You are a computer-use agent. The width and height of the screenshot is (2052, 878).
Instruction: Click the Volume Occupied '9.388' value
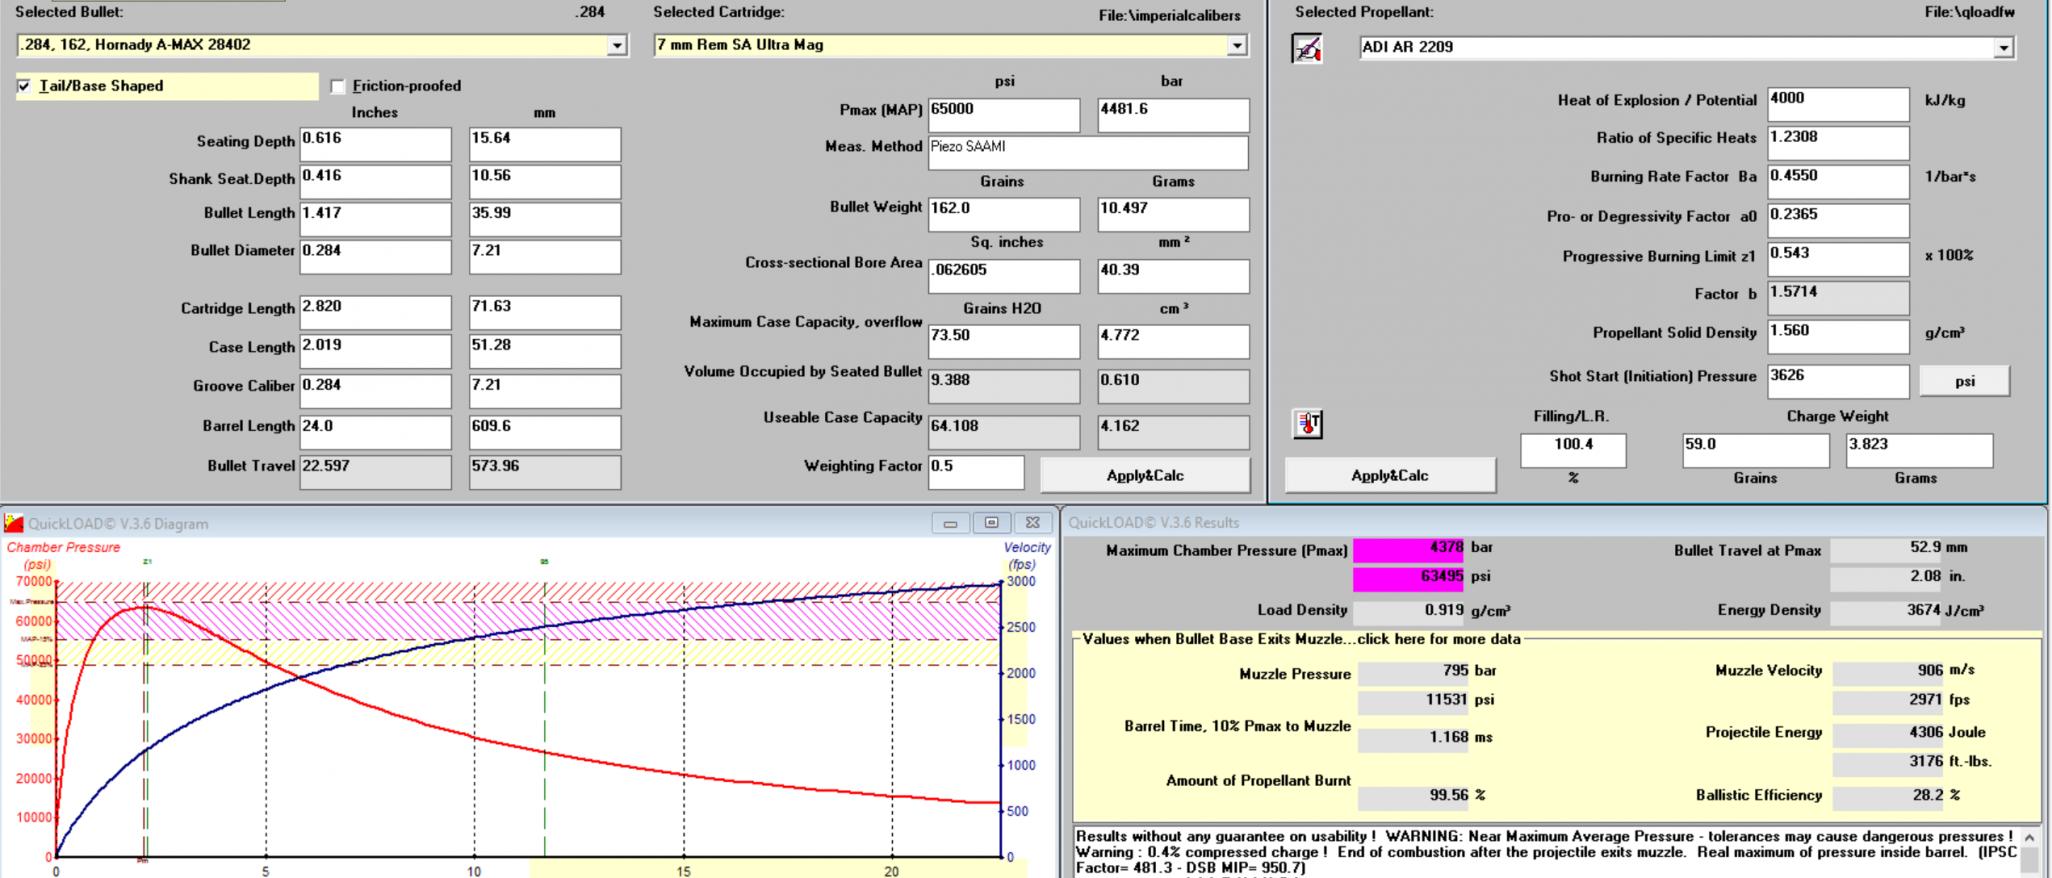(x=1004, y=386)
